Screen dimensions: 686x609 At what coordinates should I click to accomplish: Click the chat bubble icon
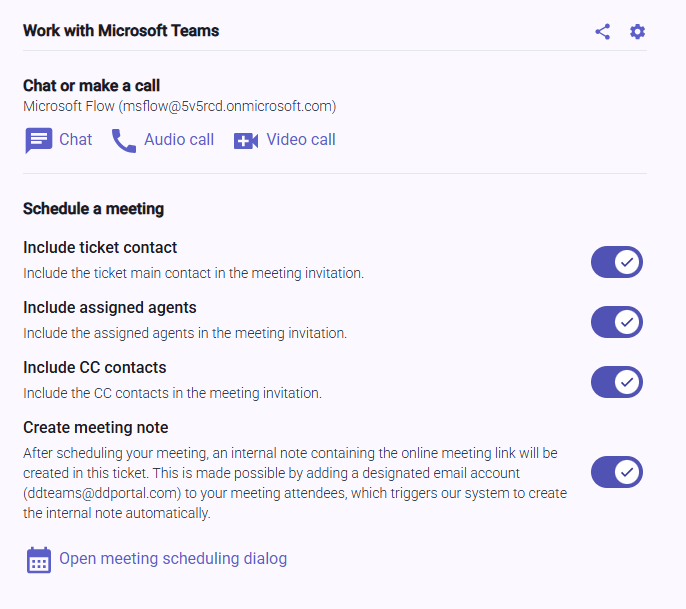(38, 140)
